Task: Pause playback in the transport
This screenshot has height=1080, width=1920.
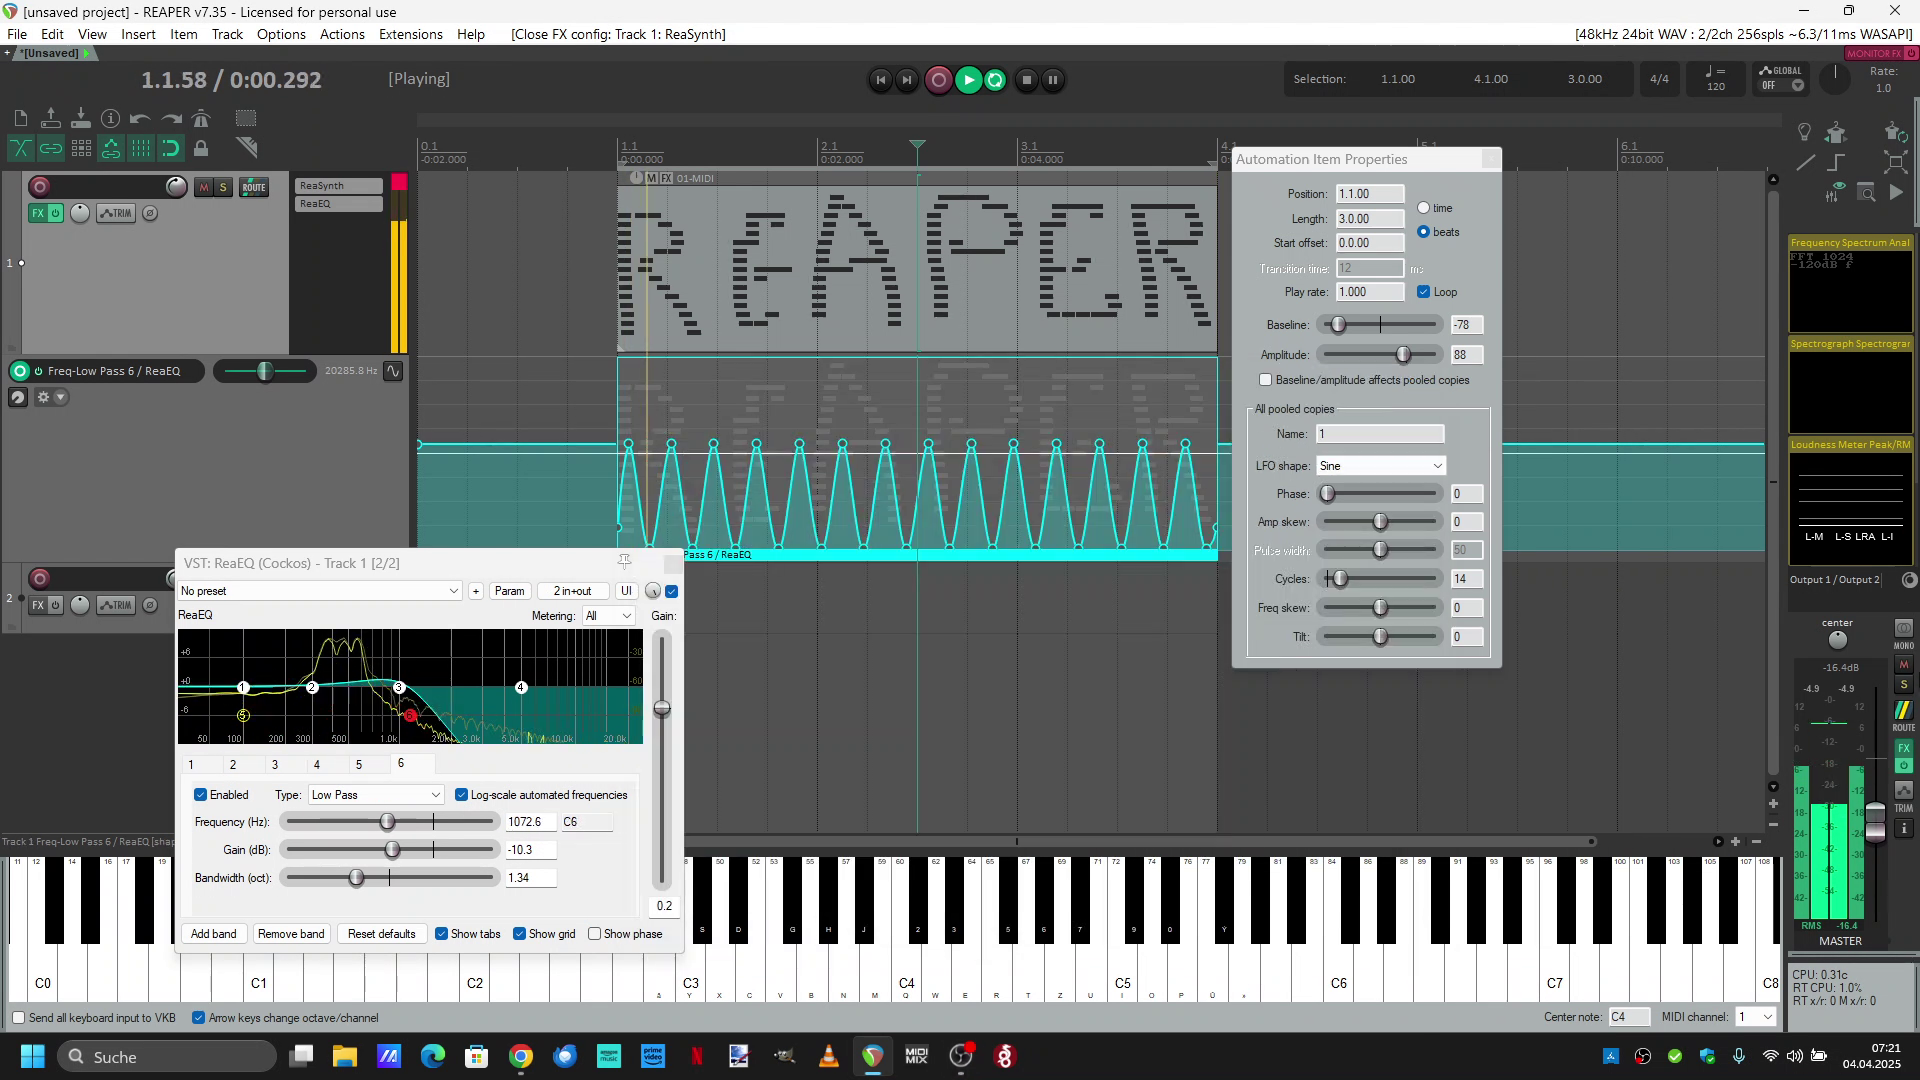Action: click(x=1053, y=80)
